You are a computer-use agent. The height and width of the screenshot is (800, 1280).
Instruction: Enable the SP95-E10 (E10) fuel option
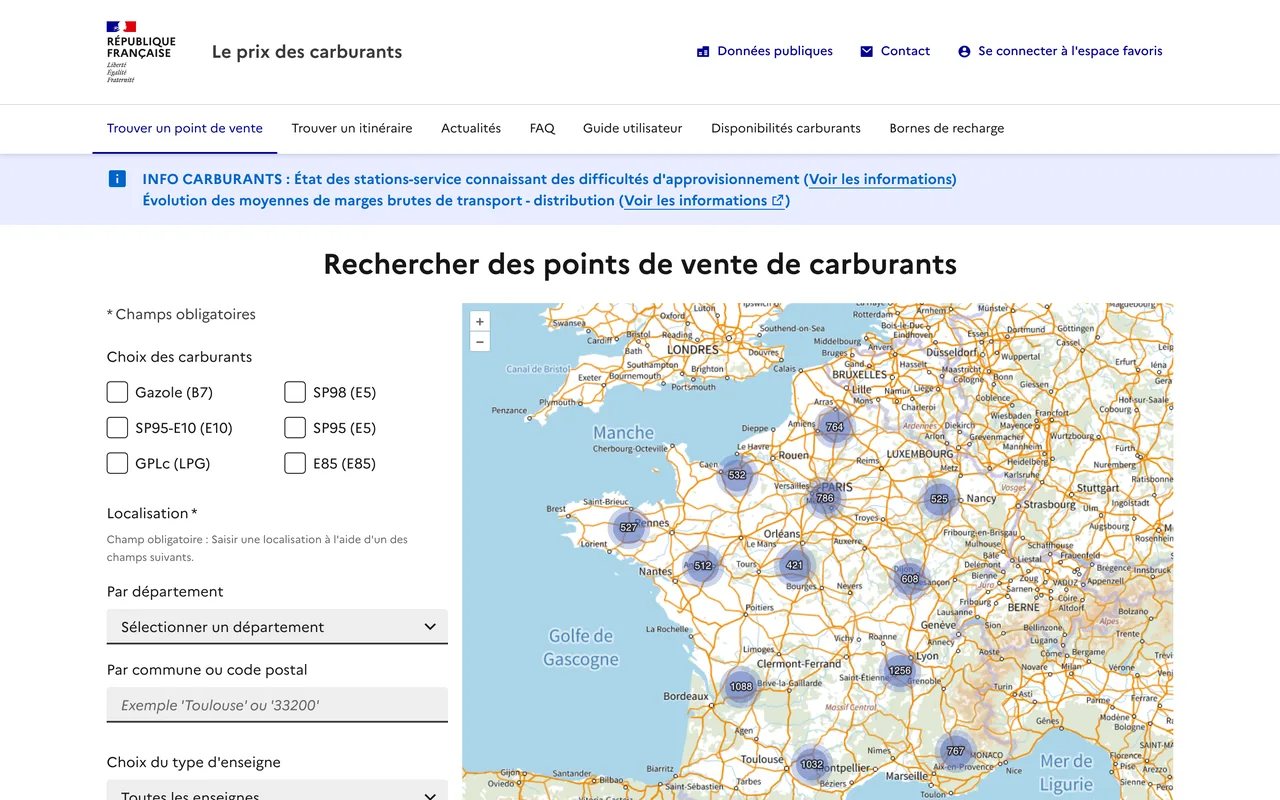tap(117, 428)
